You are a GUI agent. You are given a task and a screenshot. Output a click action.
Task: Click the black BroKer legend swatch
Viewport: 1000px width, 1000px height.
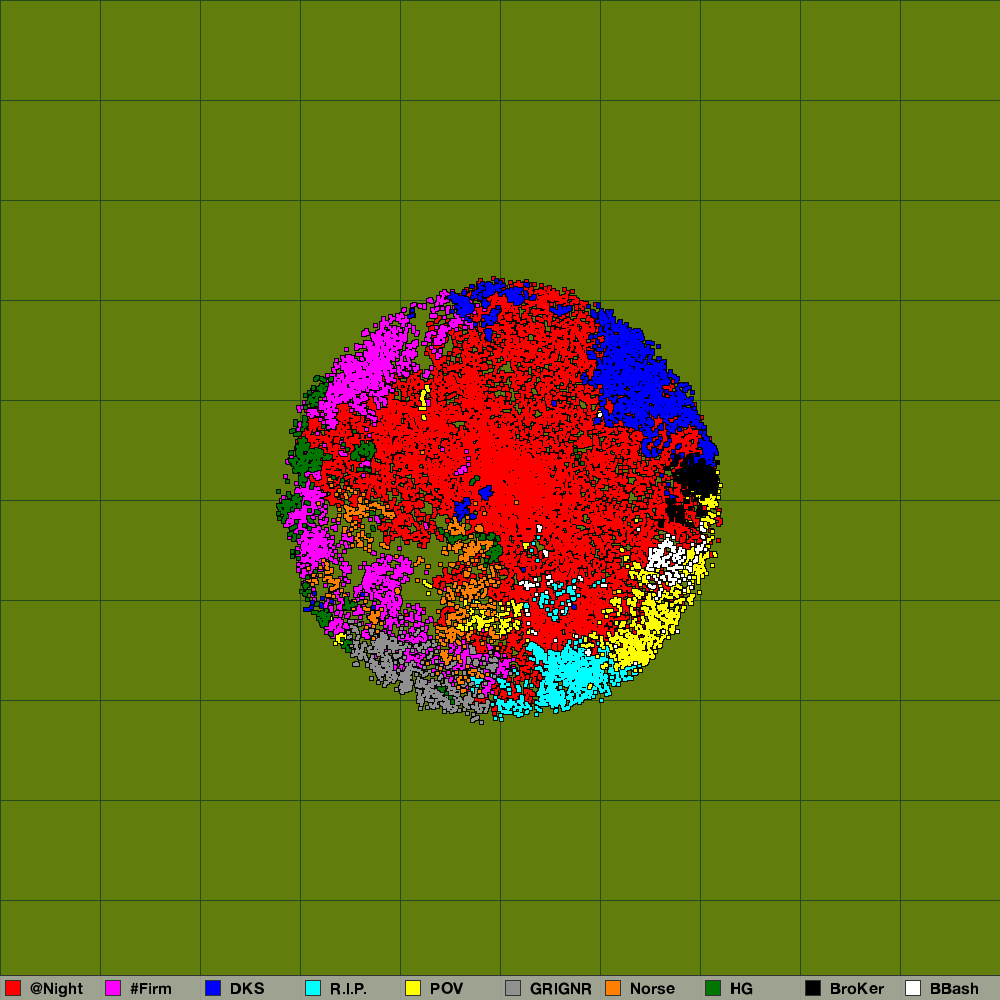pyautogui.click(x=813, y=988)
